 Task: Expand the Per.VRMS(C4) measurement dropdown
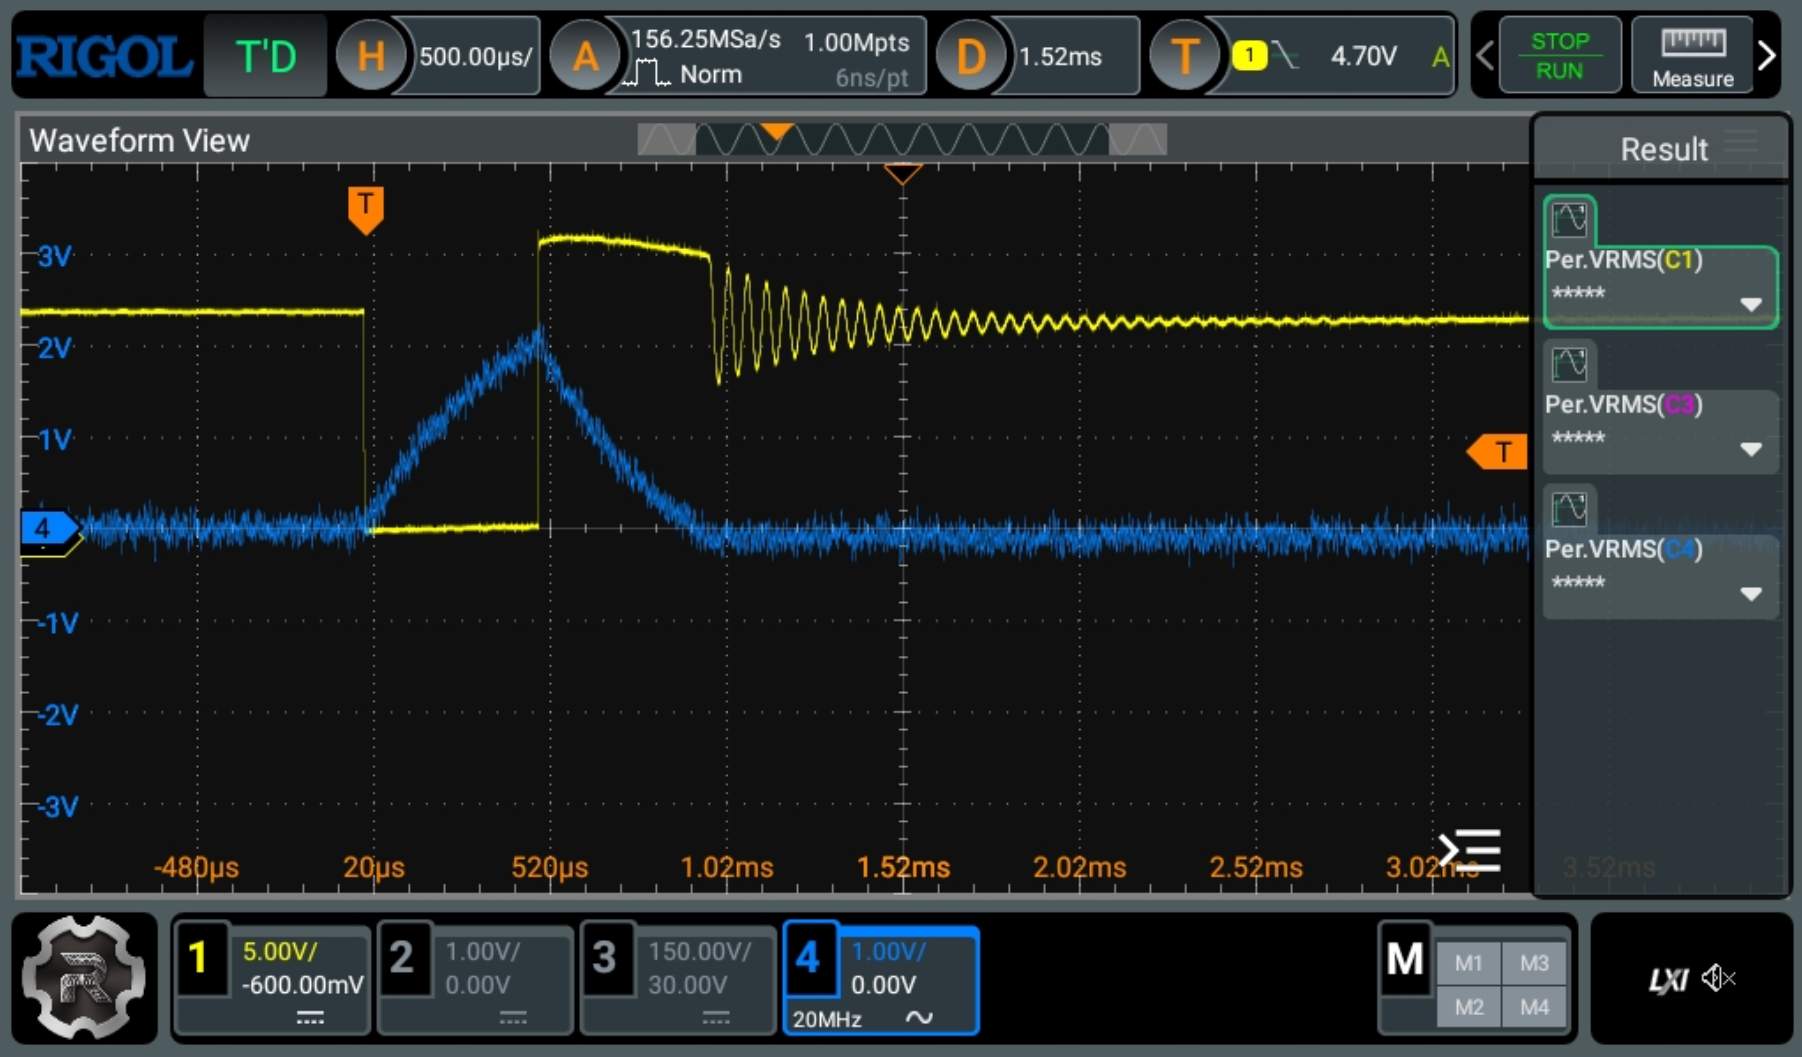[1750, 594]
